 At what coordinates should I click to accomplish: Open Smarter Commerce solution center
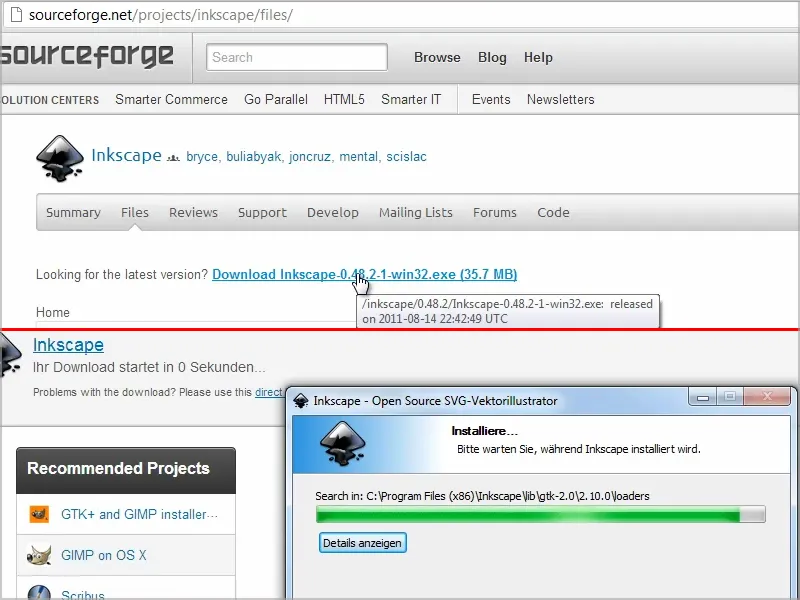click(x=171, y=99)
